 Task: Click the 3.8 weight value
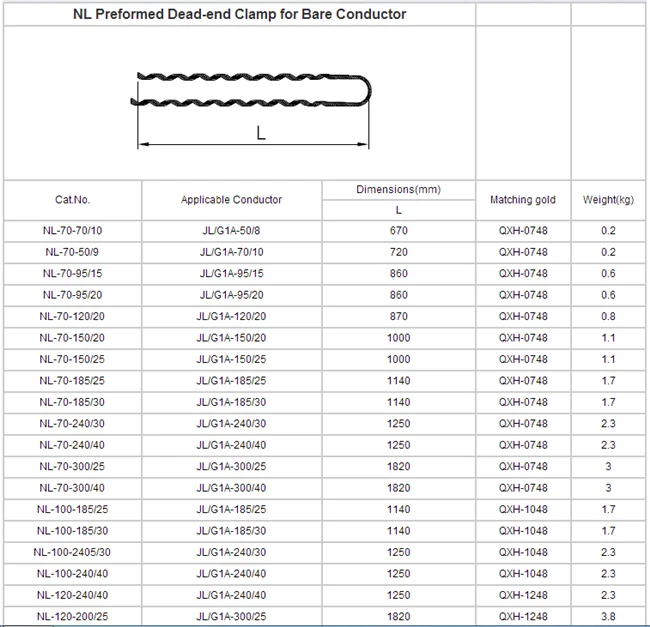(x=608, y=616)
